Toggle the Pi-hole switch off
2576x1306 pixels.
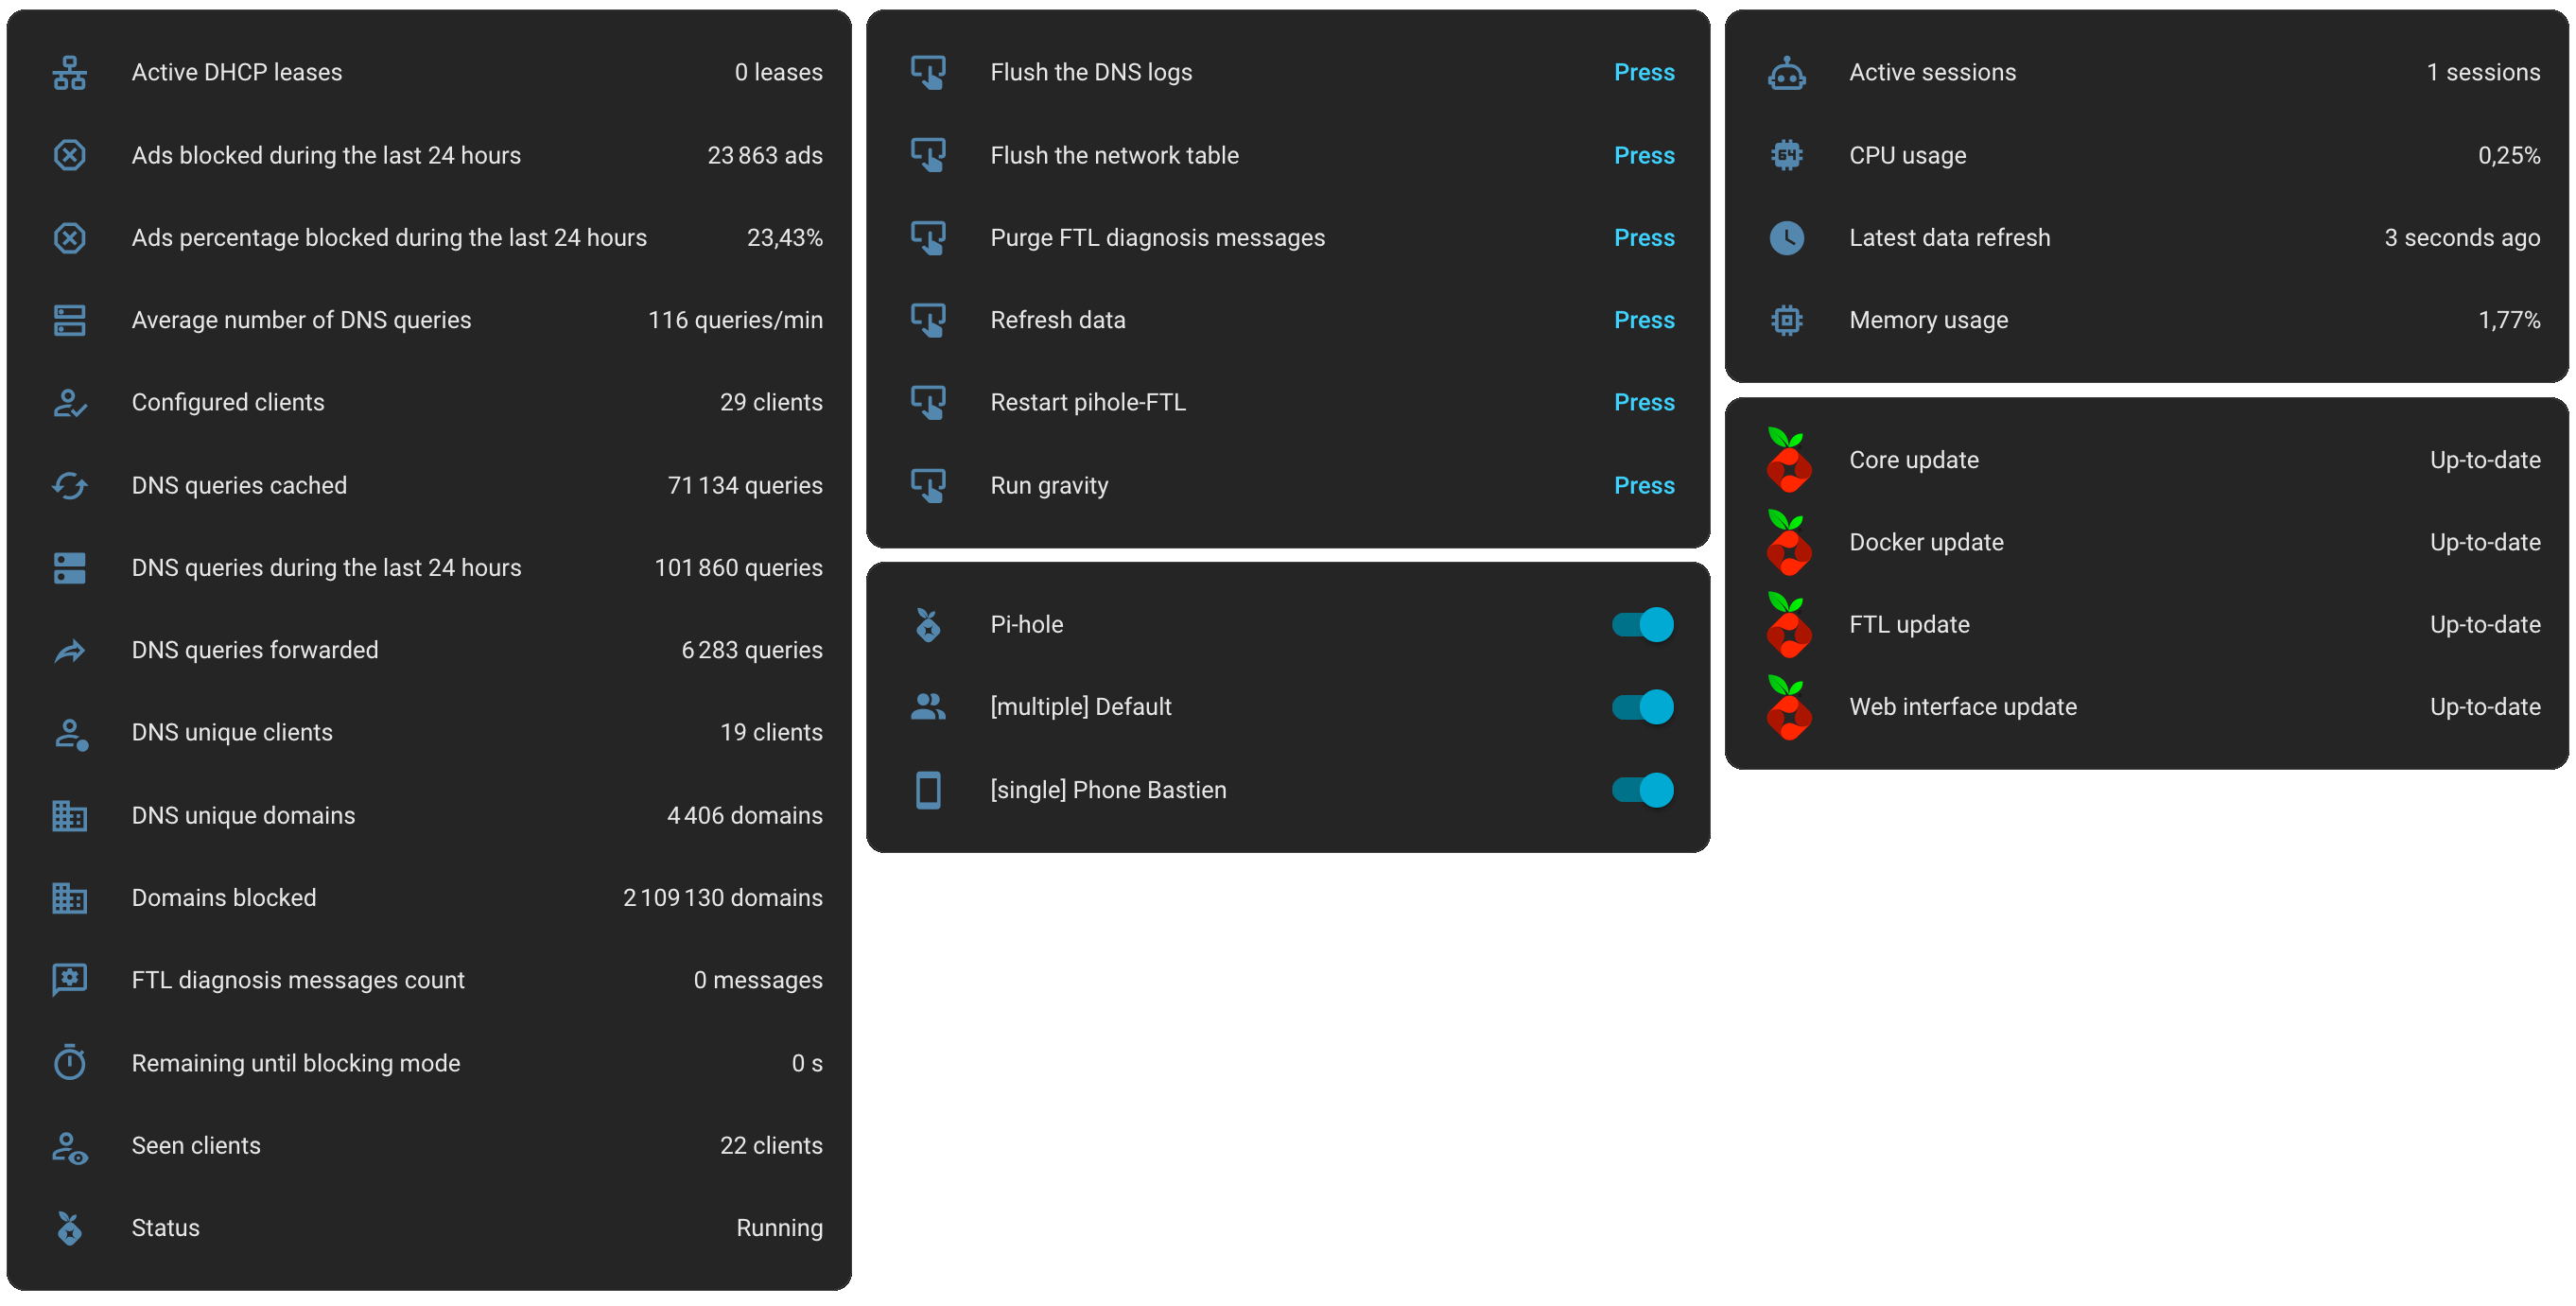1642,625
